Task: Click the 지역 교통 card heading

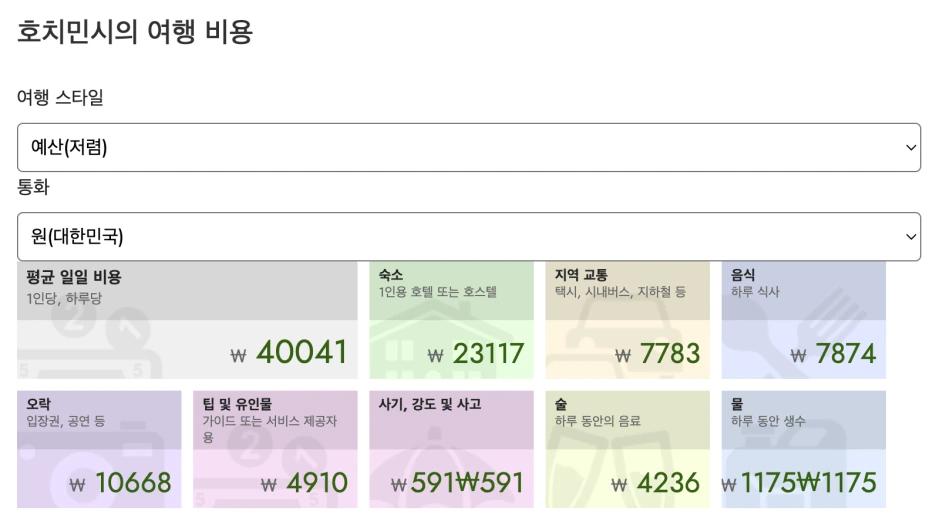Action: coord(581,275)
